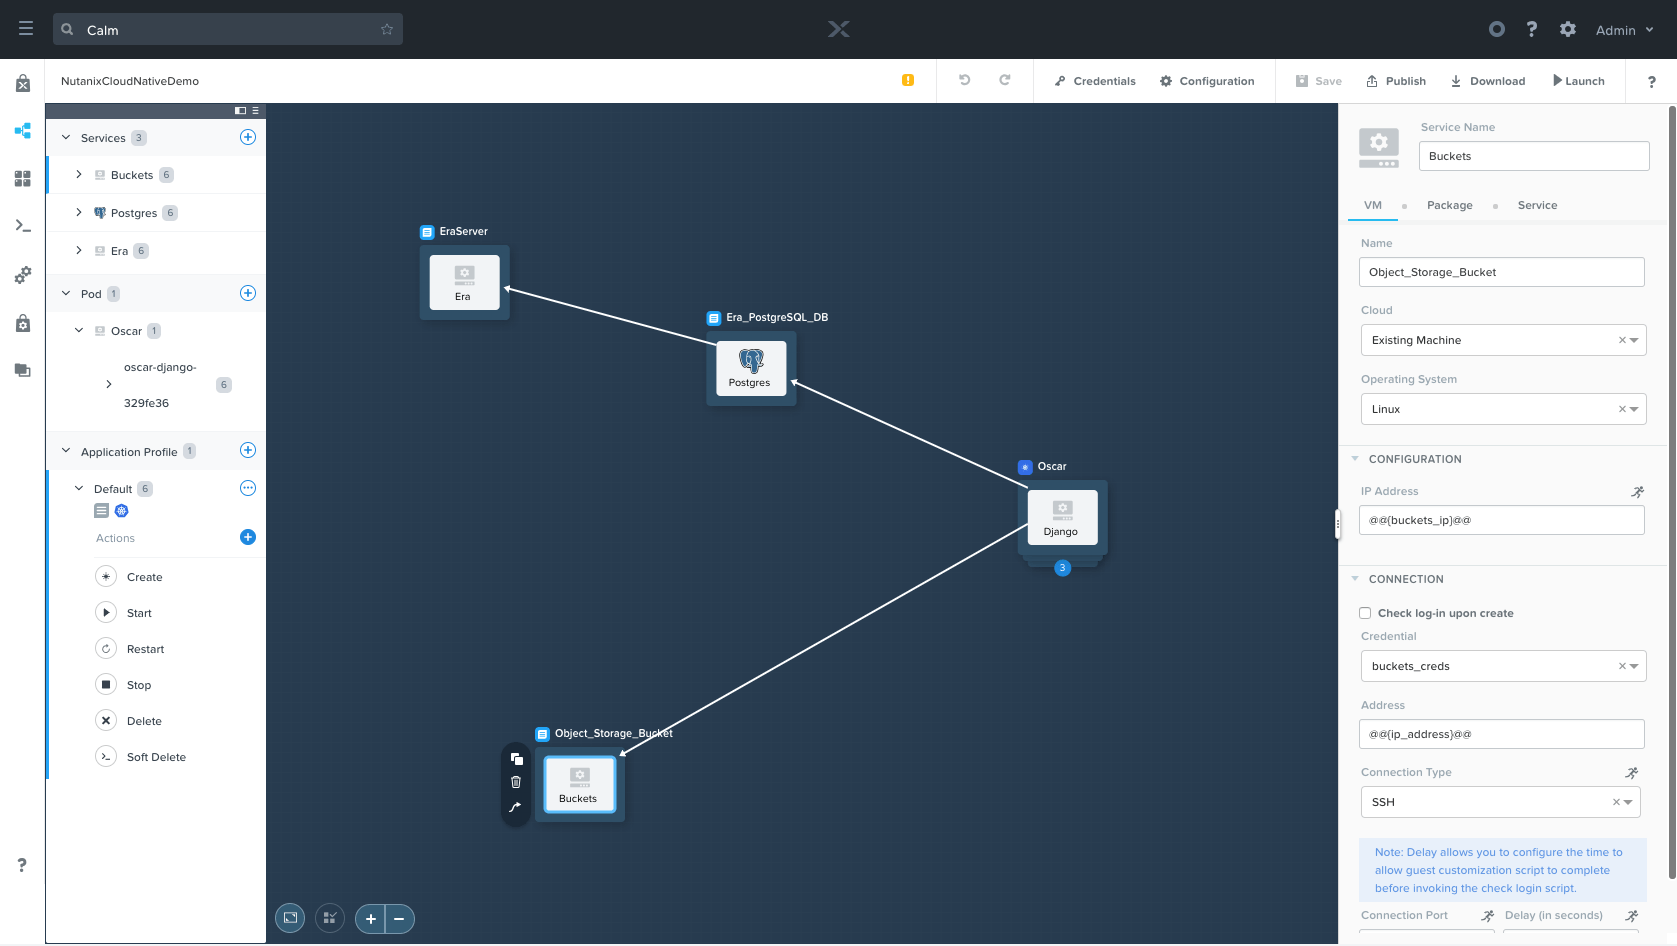1677x946 pixels.
Task: Open the SSH Connection Type dropdown
Action: 1627,801
